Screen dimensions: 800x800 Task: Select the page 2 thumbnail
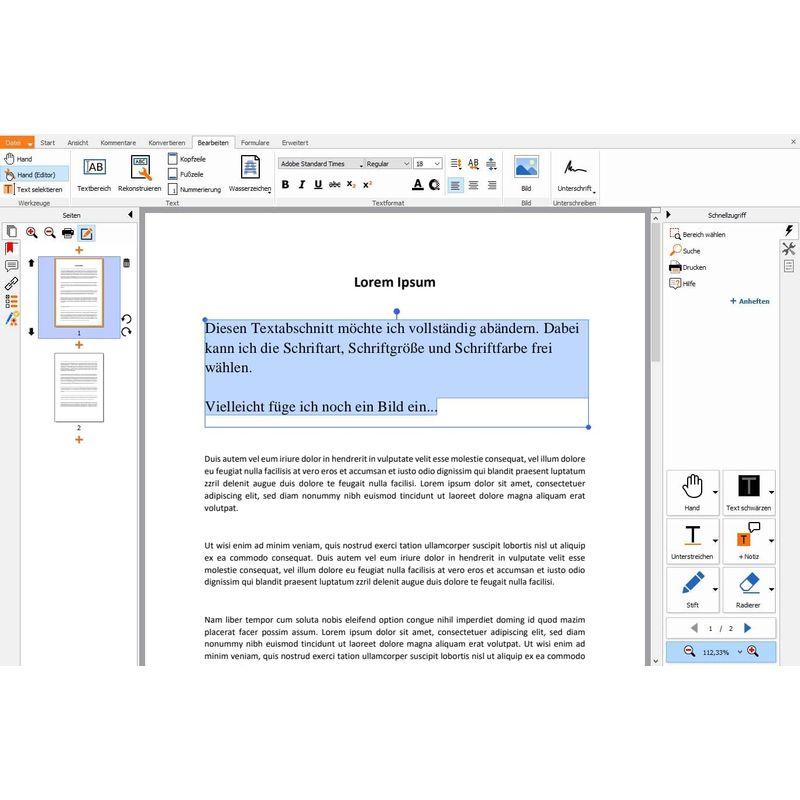(79, 386)
